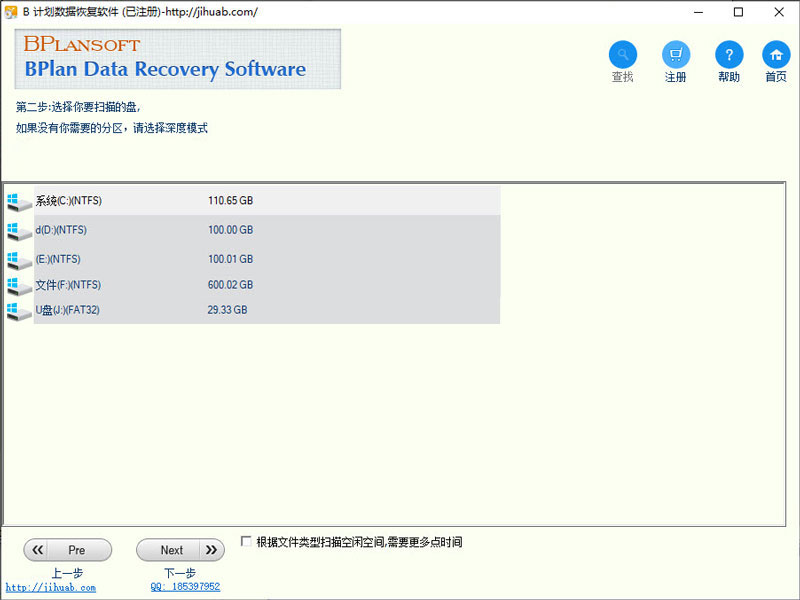This screenshot has width=800, height=600.
Task: Click the 100.01 GB size value
Action: [x=230, y=259]
